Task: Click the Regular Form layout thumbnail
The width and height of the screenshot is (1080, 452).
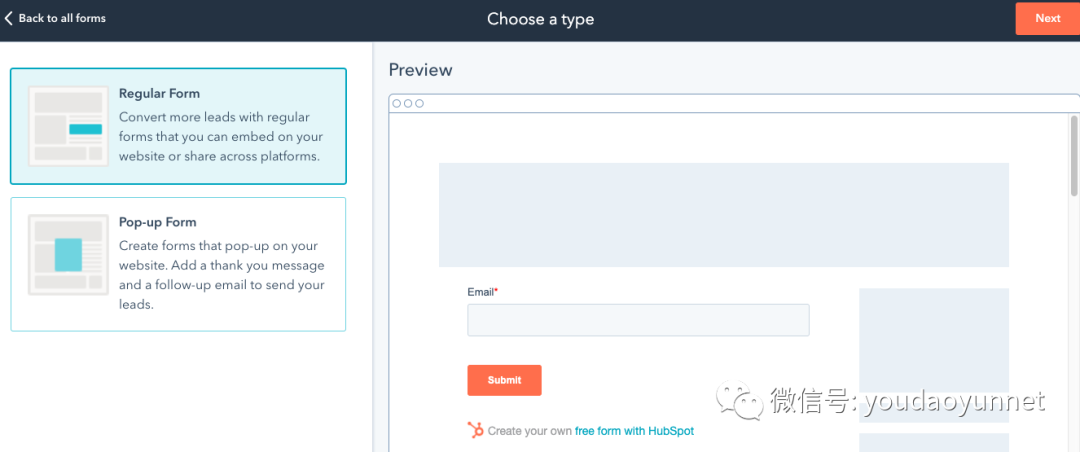Action: [68, 126]
